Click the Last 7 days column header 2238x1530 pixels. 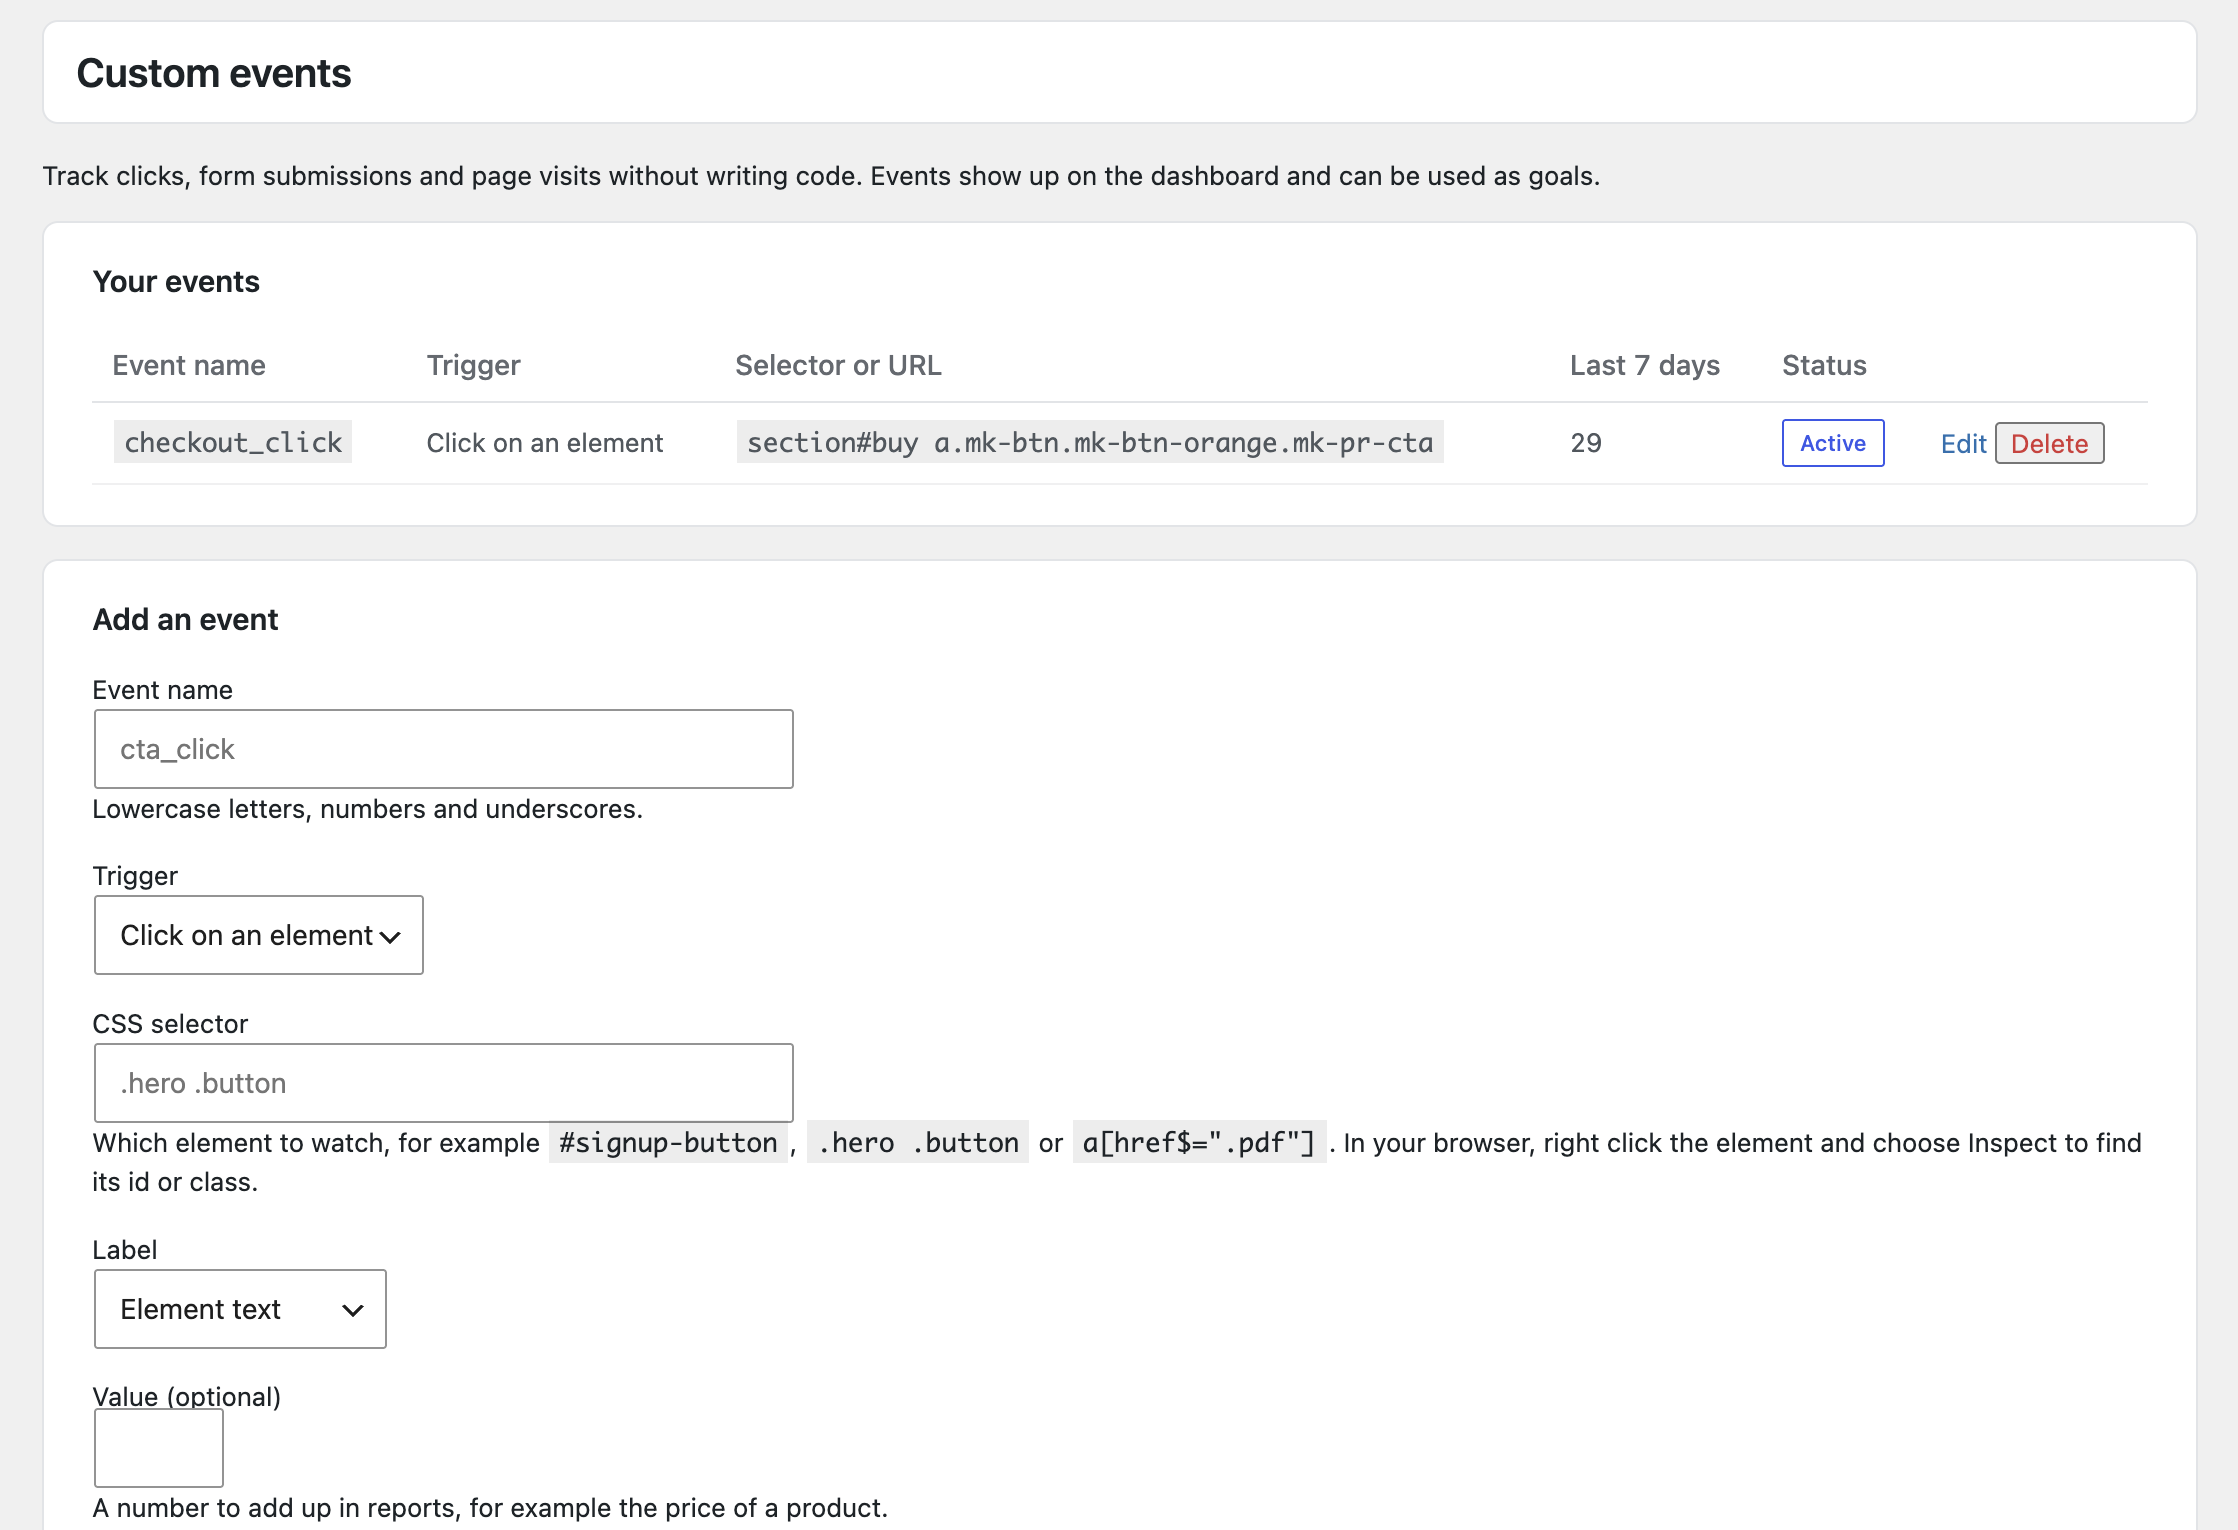1645,365
